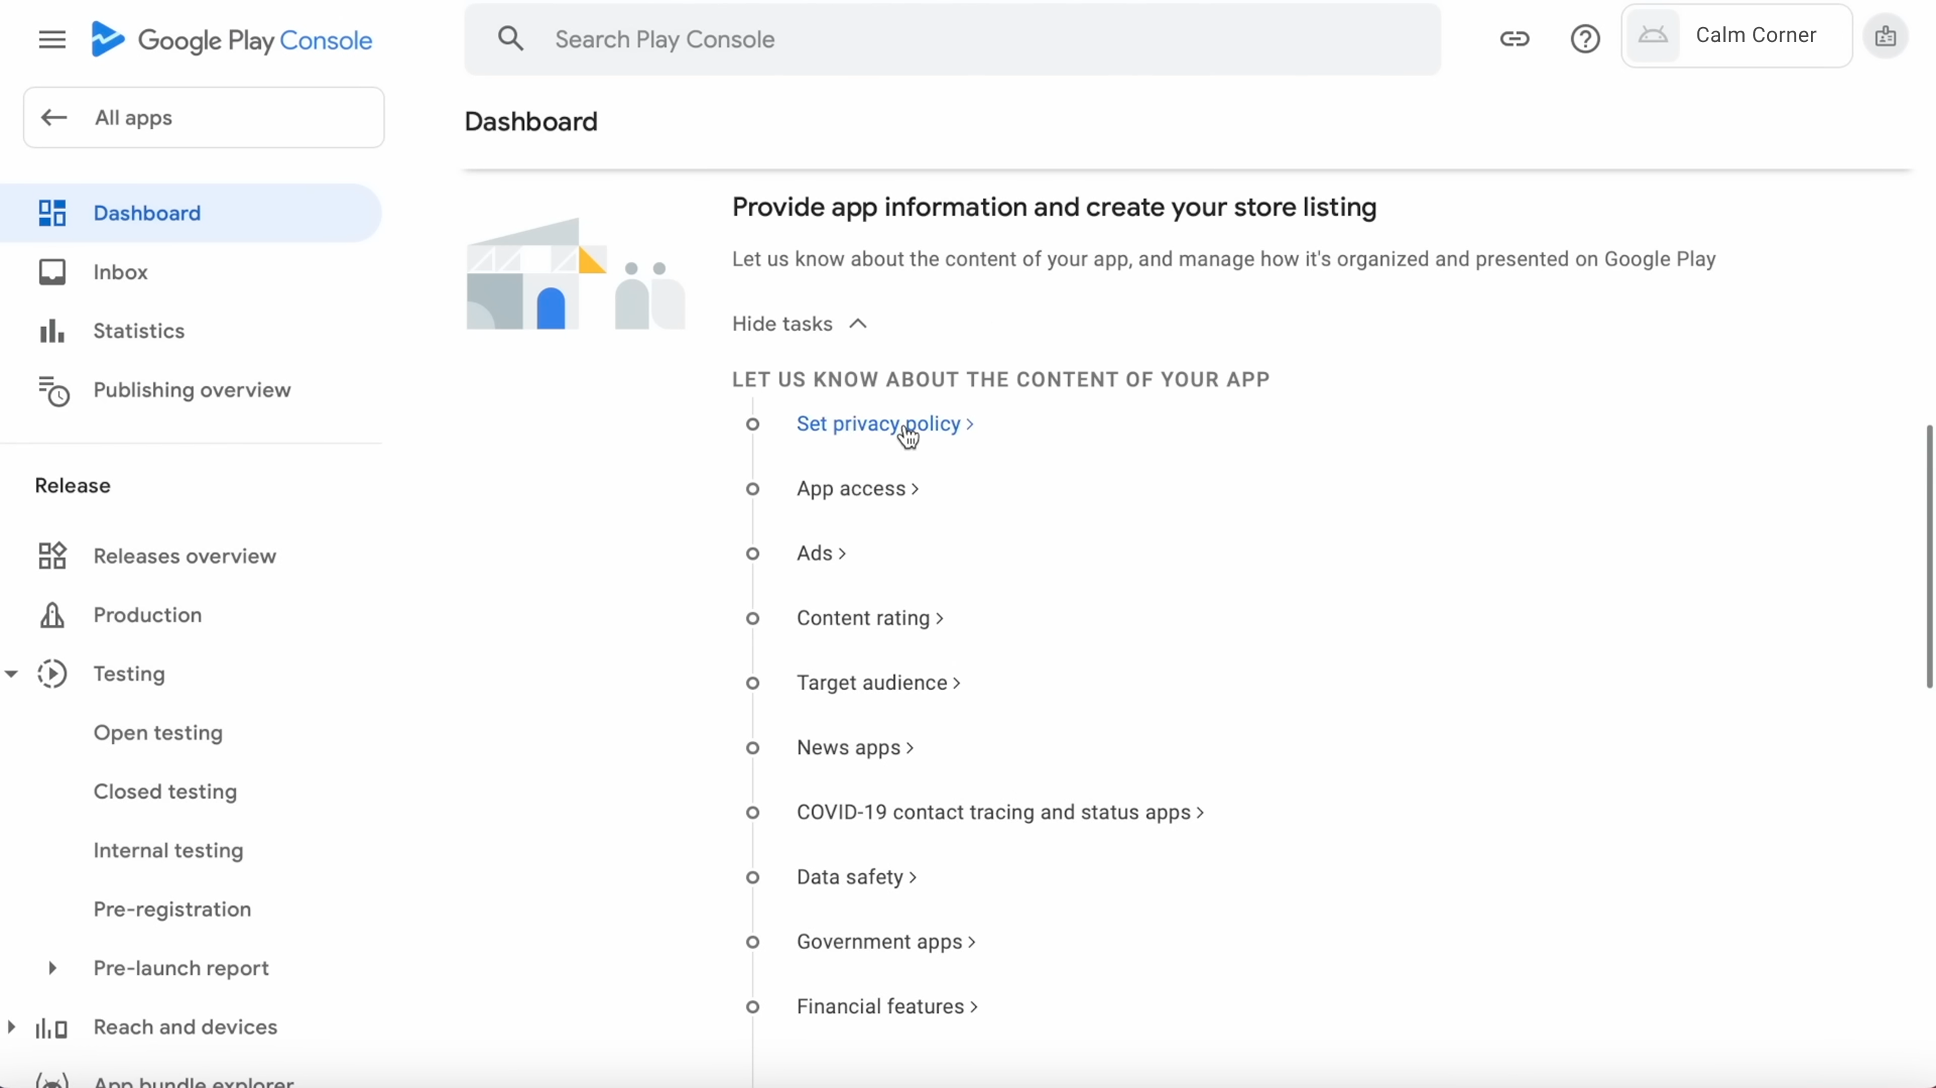Open the Set privacy policy link
Screen dimensions: 1936x1088
coord(878,424)
